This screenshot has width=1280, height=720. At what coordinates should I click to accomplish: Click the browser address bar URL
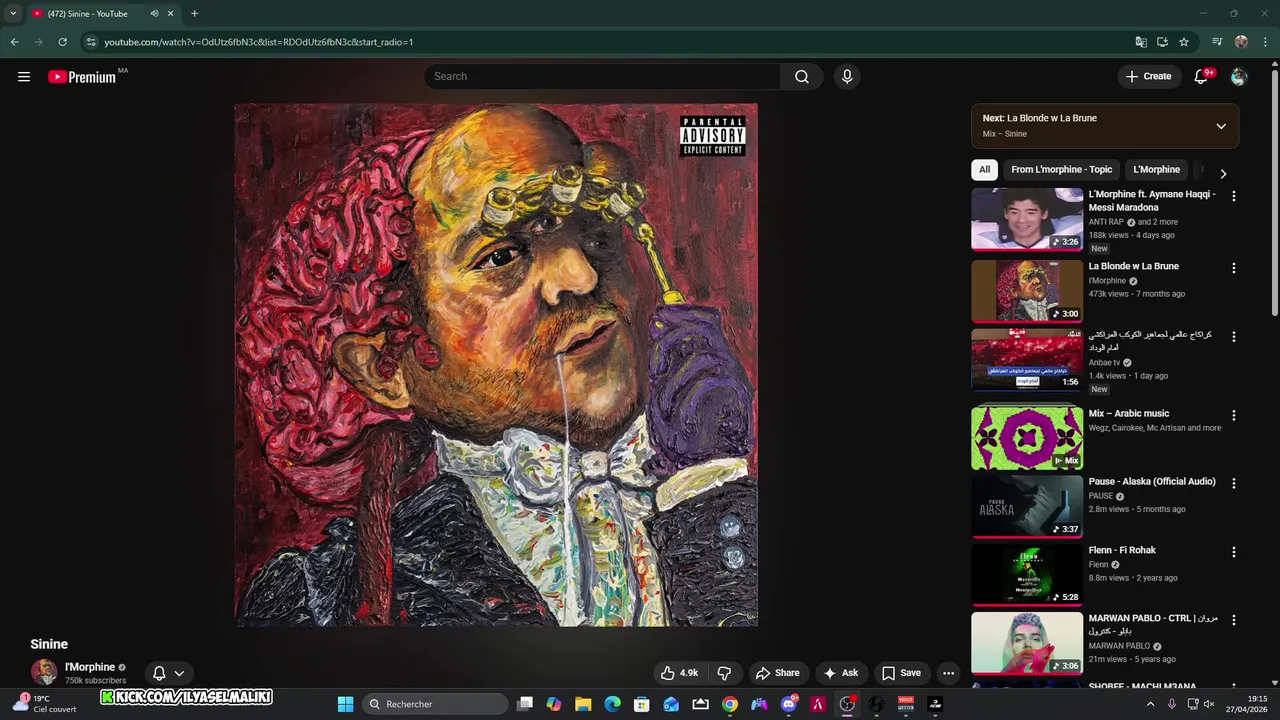pos(259,42)
